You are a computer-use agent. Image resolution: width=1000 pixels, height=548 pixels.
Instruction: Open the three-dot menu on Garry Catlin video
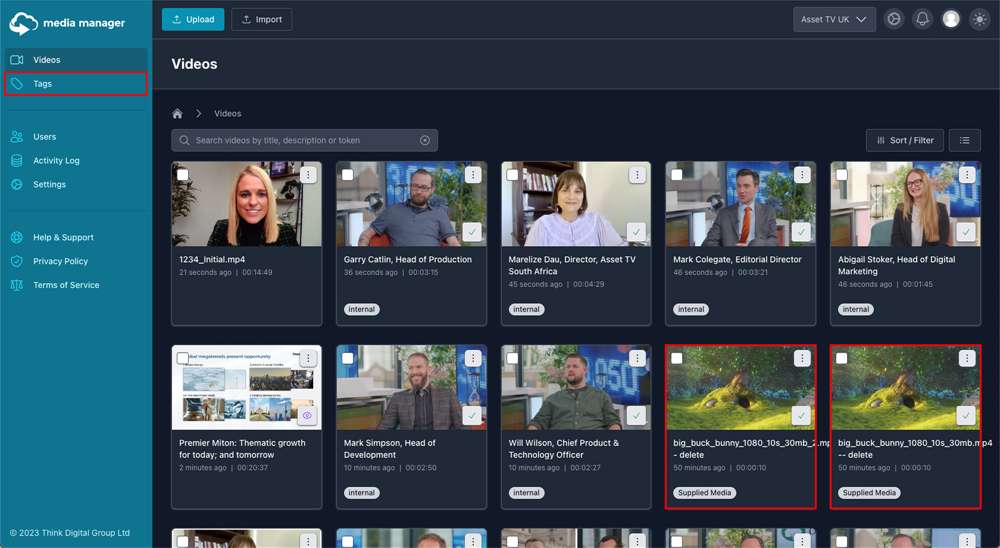(473, 175)
